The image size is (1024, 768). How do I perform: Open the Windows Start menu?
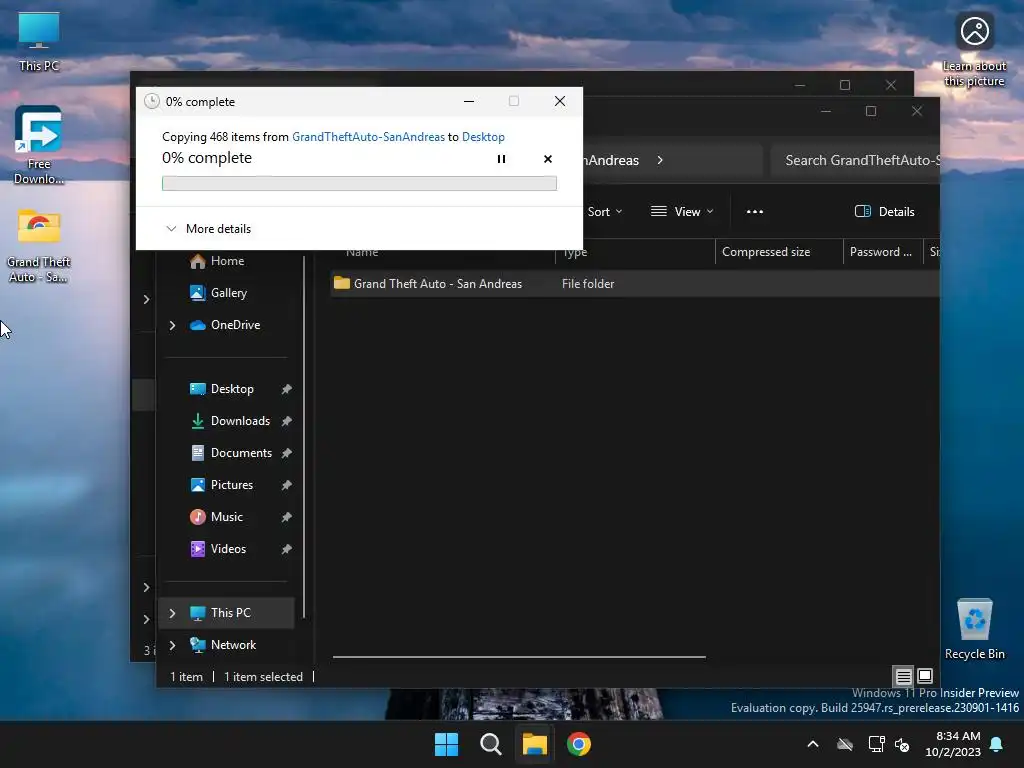point(447,744)
